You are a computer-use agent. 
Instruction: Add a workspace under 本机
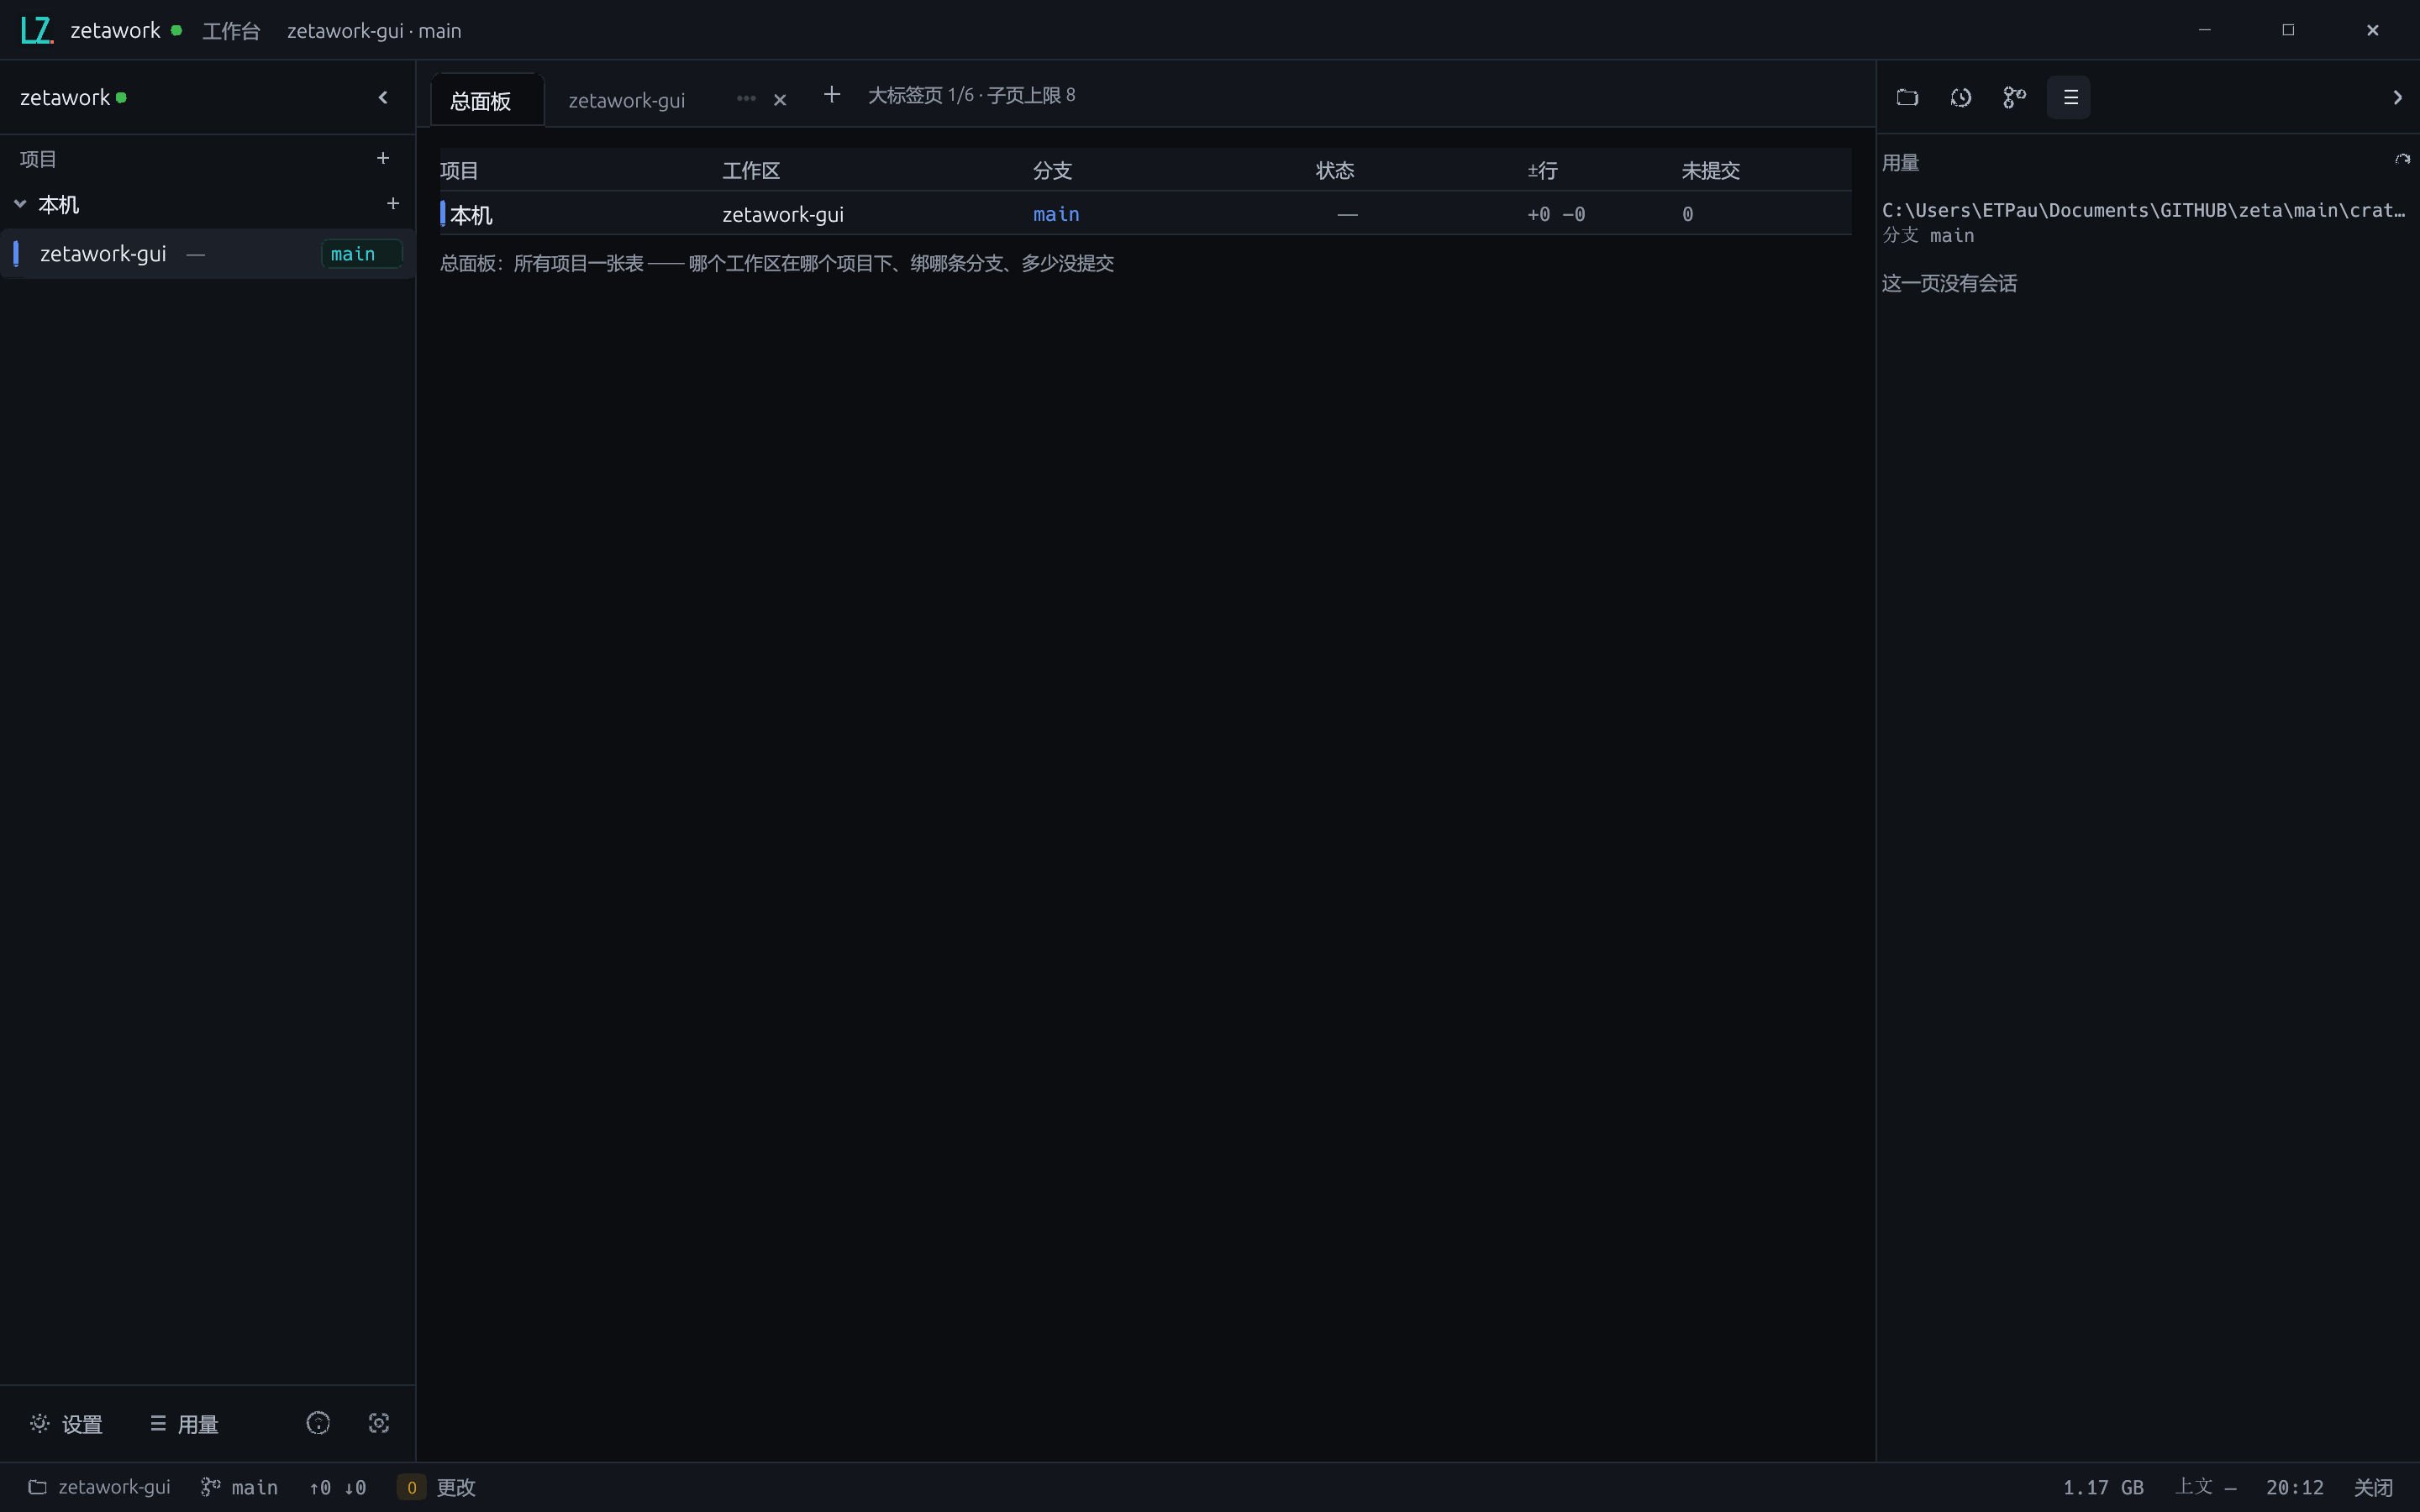pos(393,203)
